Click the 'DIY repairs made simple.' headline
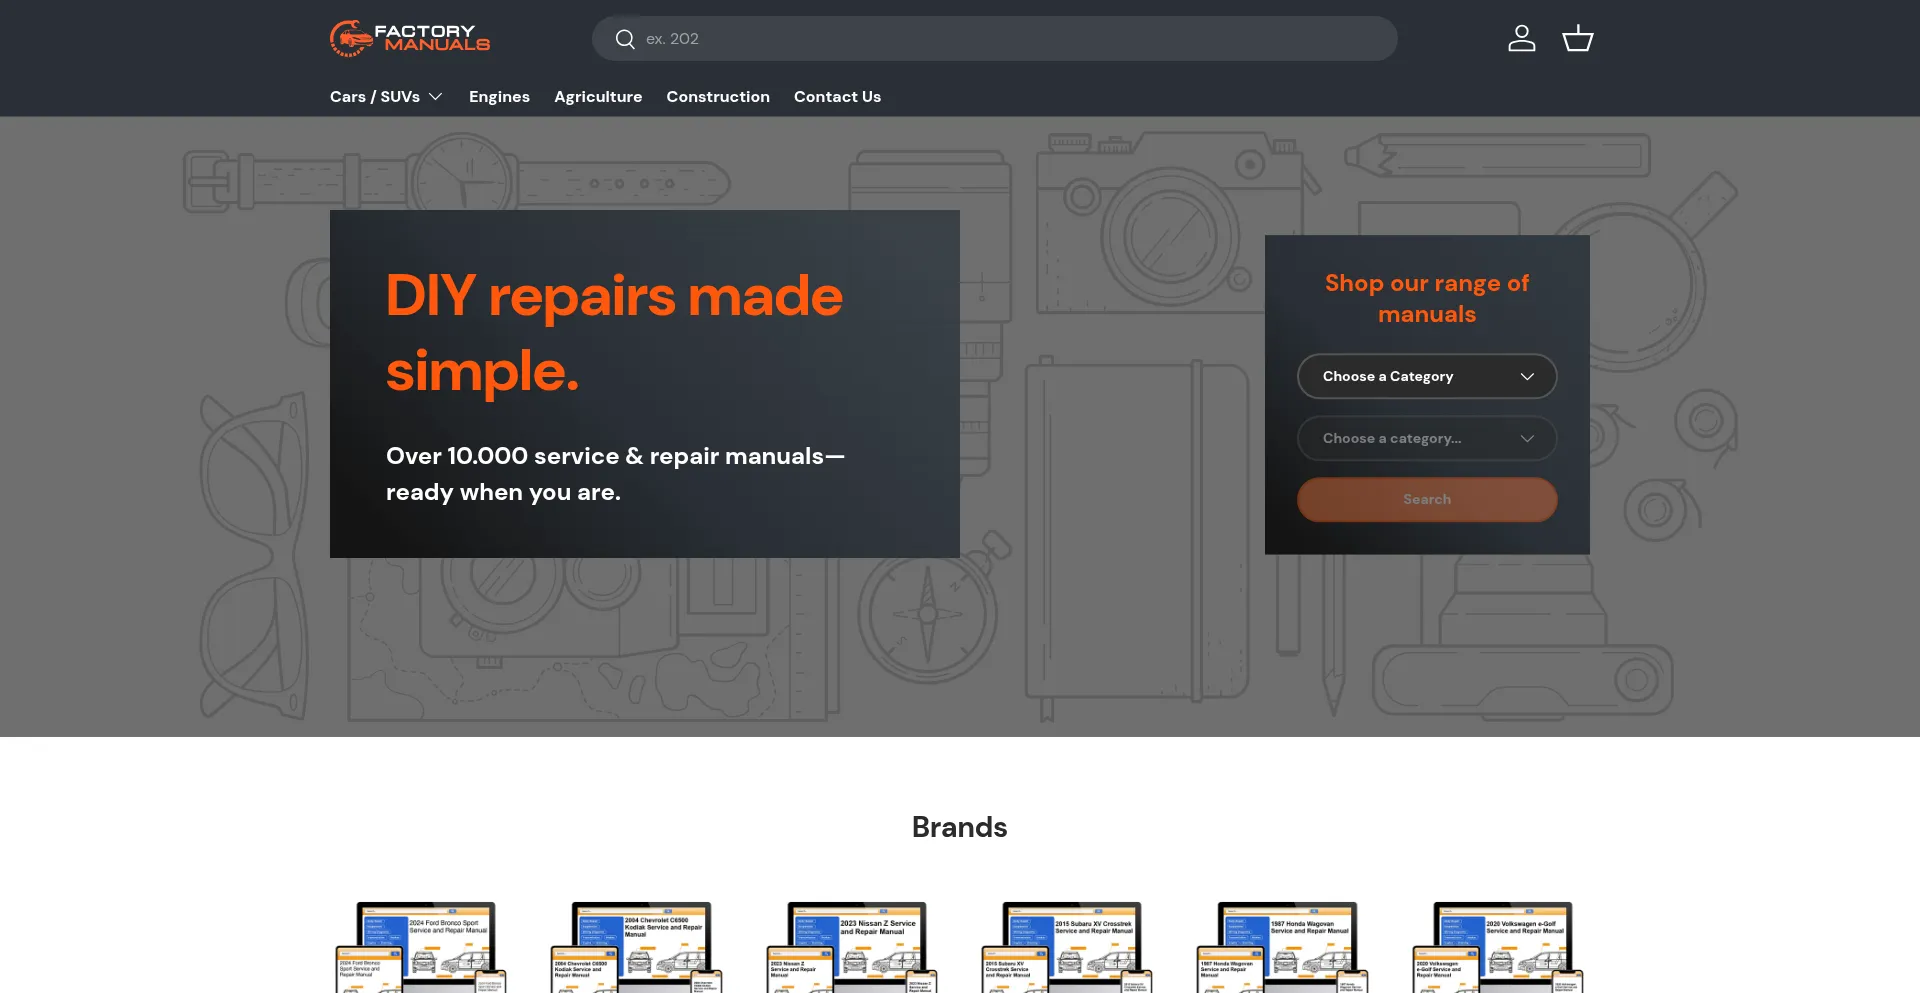Viewport: 1920px width, 993px height. [614, 333]
